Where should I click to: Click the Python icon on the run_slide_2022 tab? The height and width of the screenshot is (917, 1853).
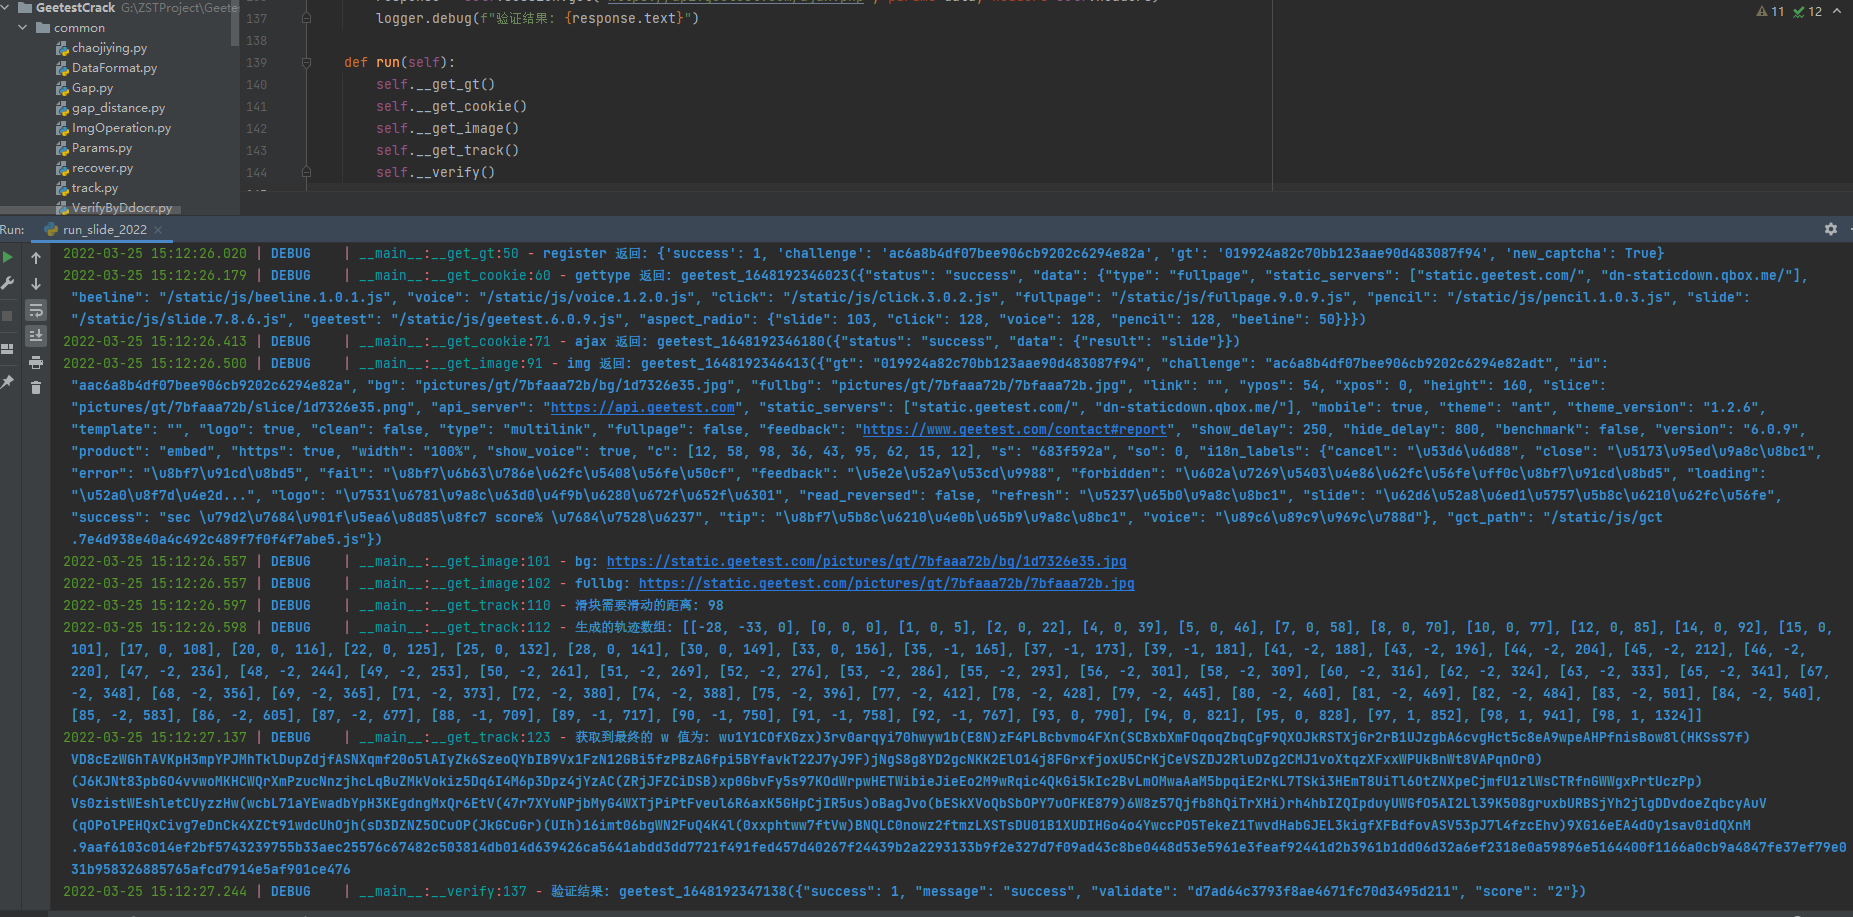click(52, 229)
